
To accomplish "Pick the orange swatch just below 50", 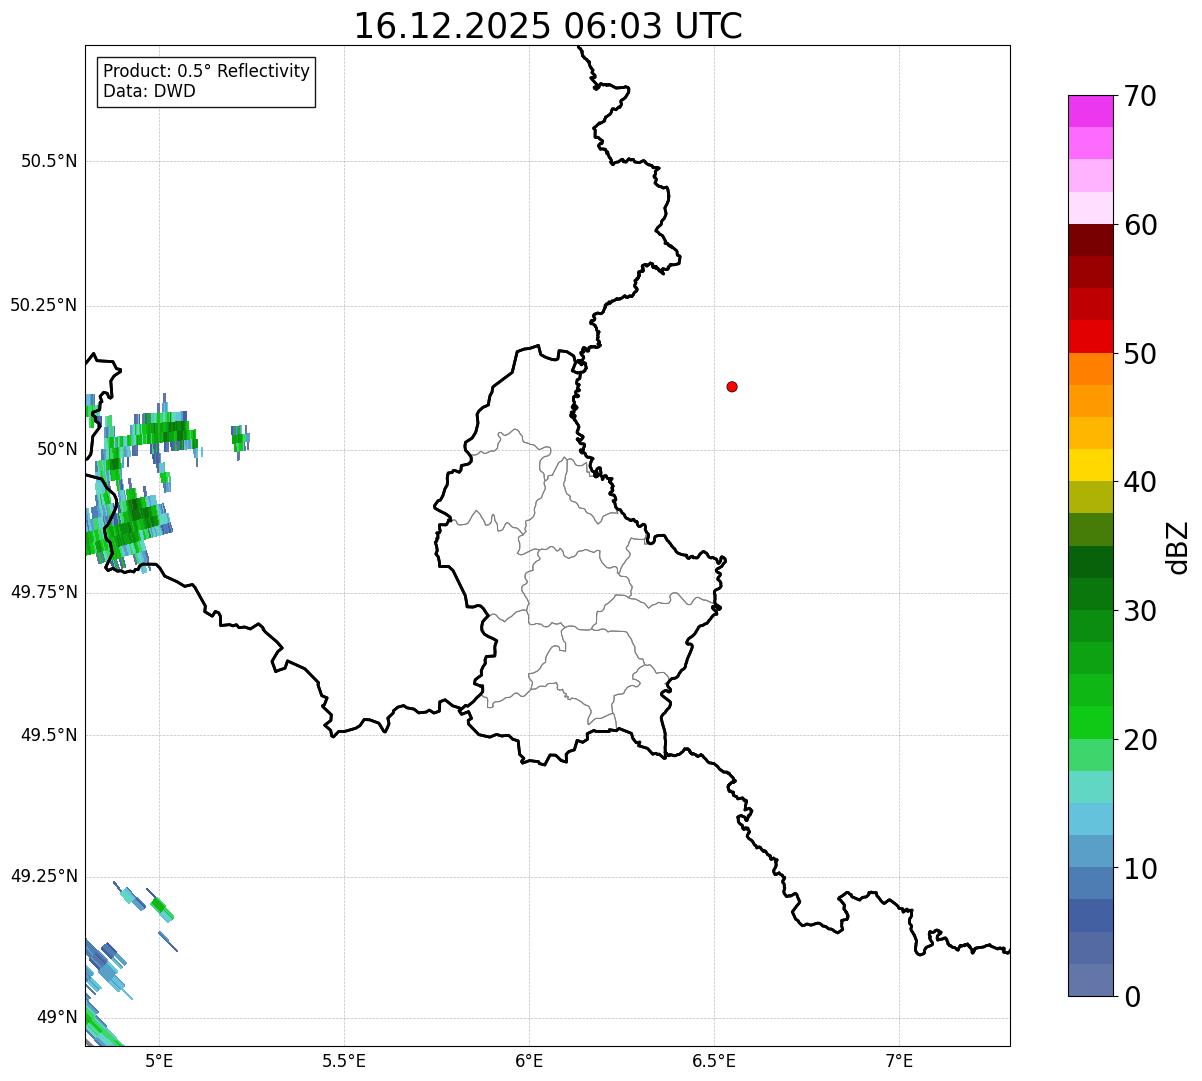I will [x=1090, y=369].
